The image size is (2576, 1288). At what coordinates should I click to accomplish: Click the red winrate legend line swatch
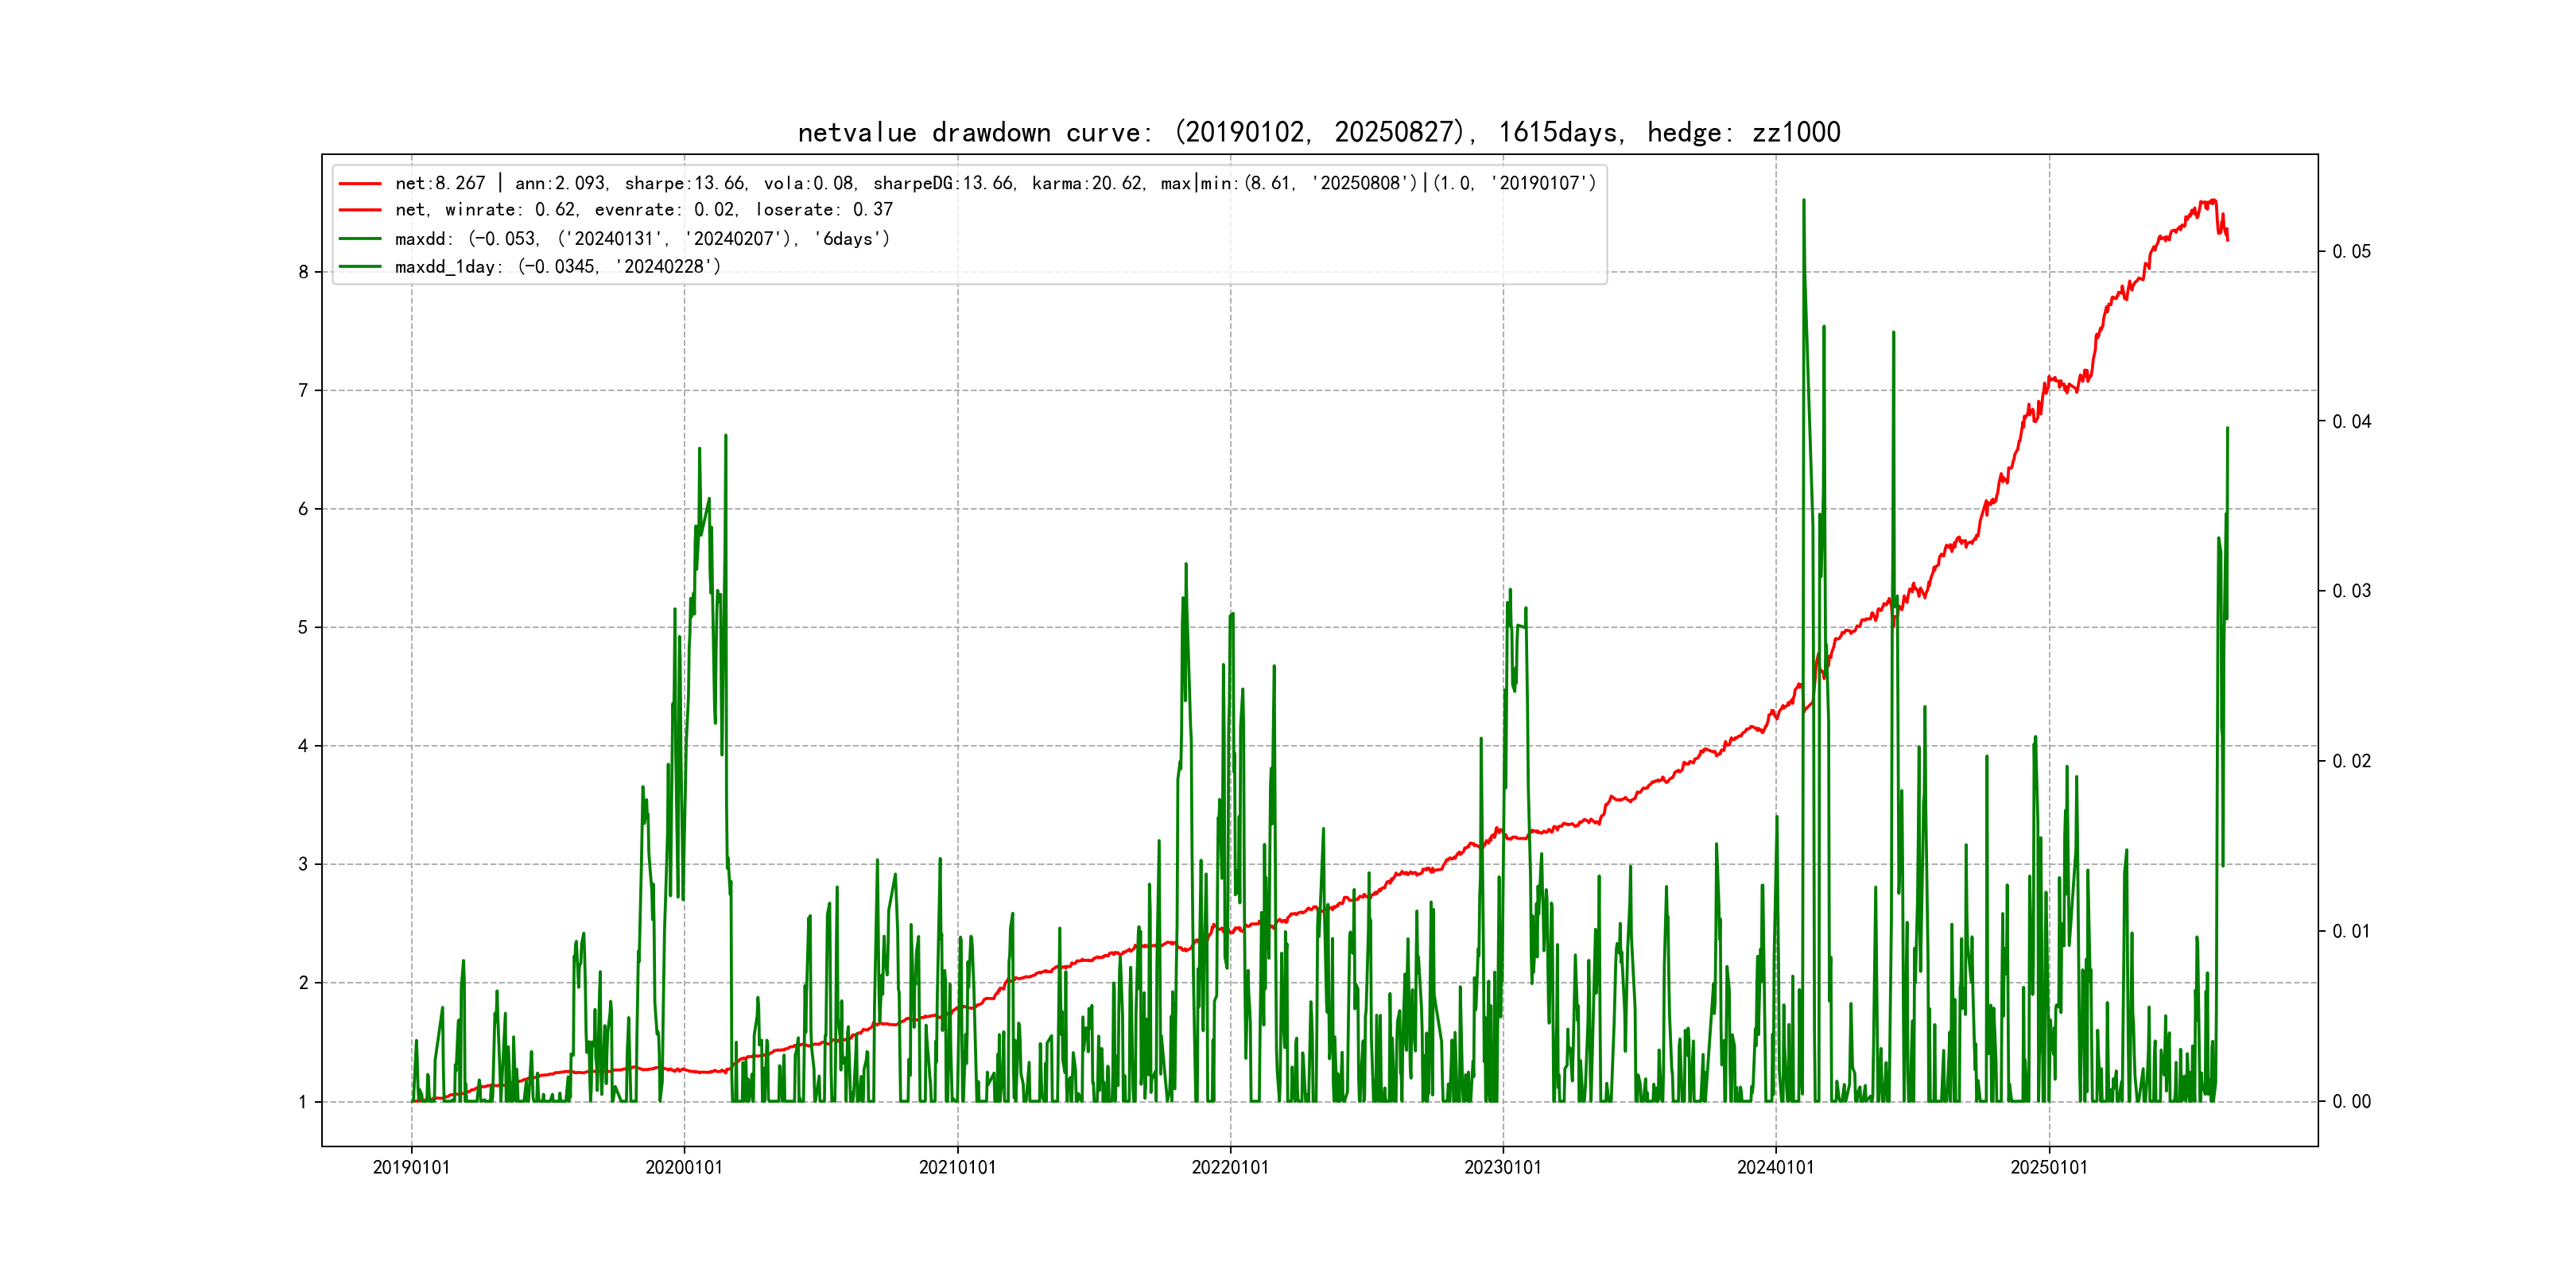click(x=360, y=210)
